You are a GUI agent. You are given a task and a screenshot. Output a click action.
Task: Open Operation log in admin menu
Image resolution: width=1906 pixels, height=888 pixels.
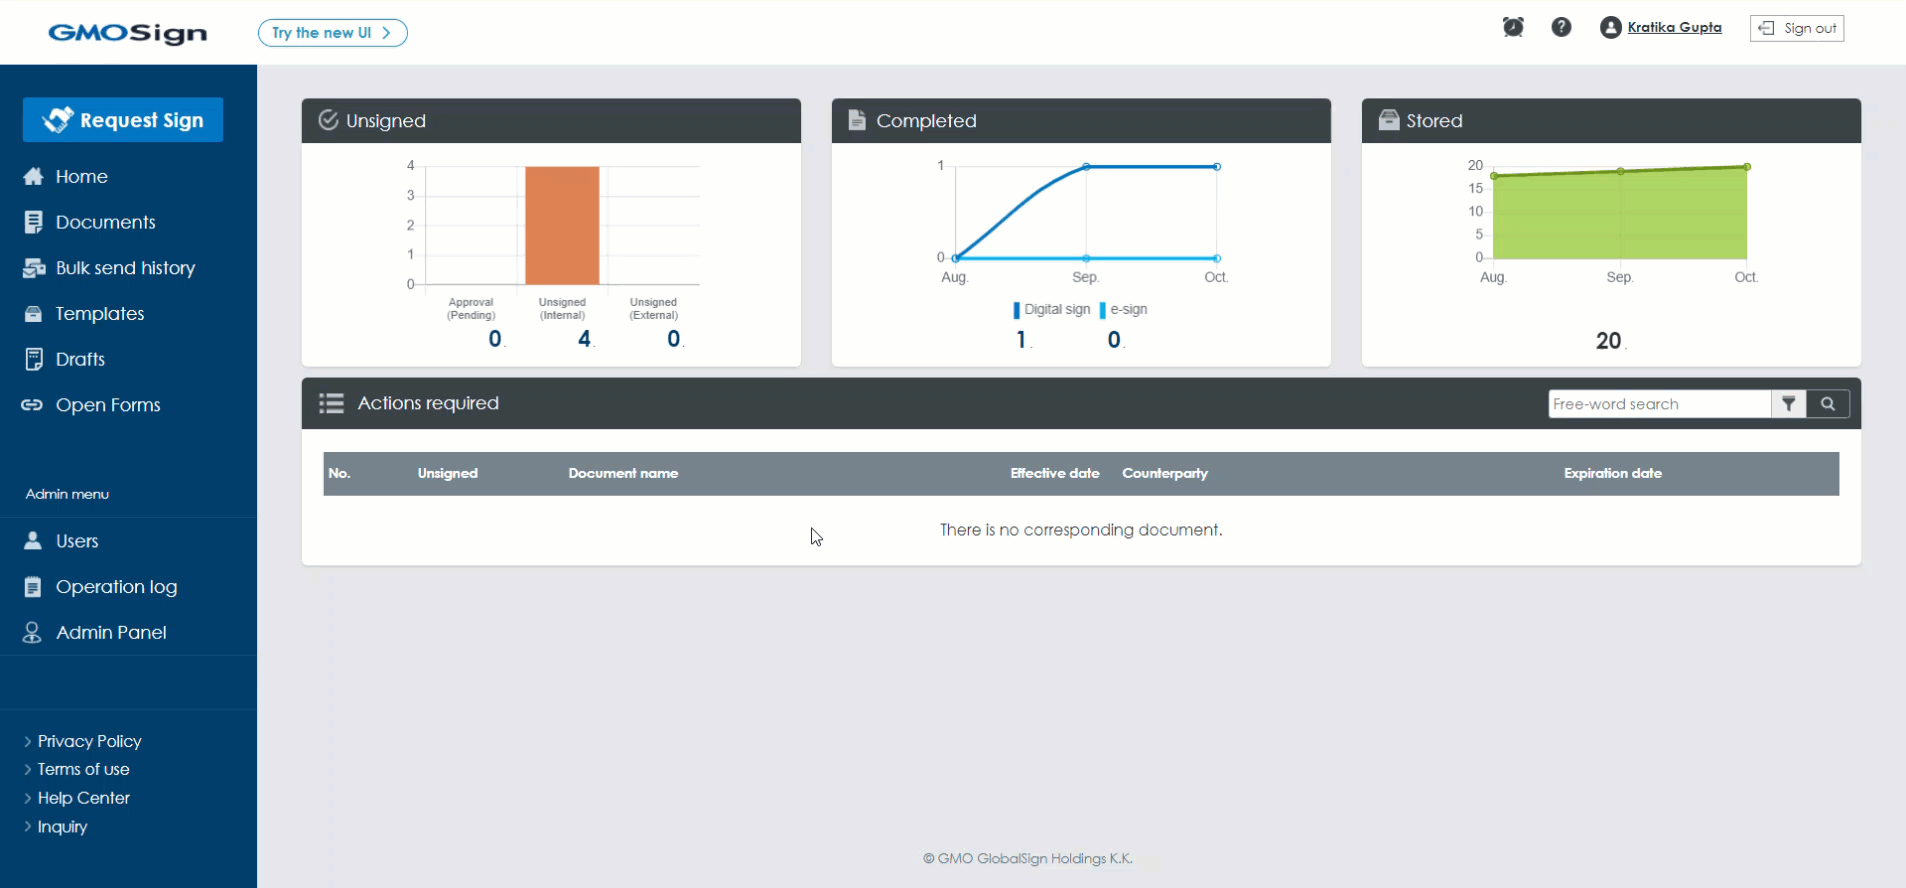coord(116,587)
